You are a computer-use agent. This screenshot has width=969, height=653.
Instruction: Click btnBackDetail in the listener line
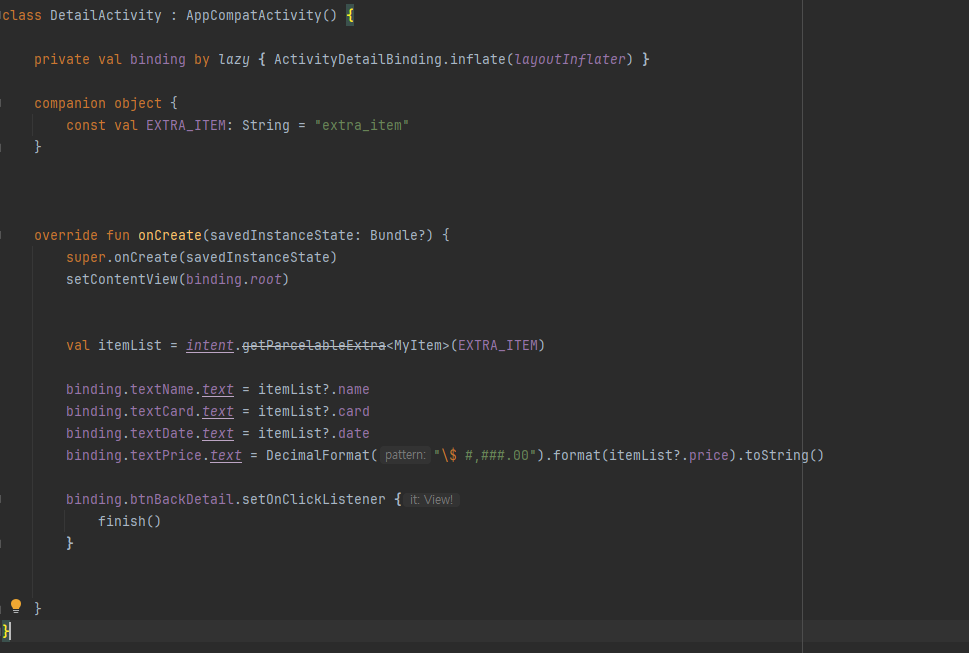pos(182,499)
